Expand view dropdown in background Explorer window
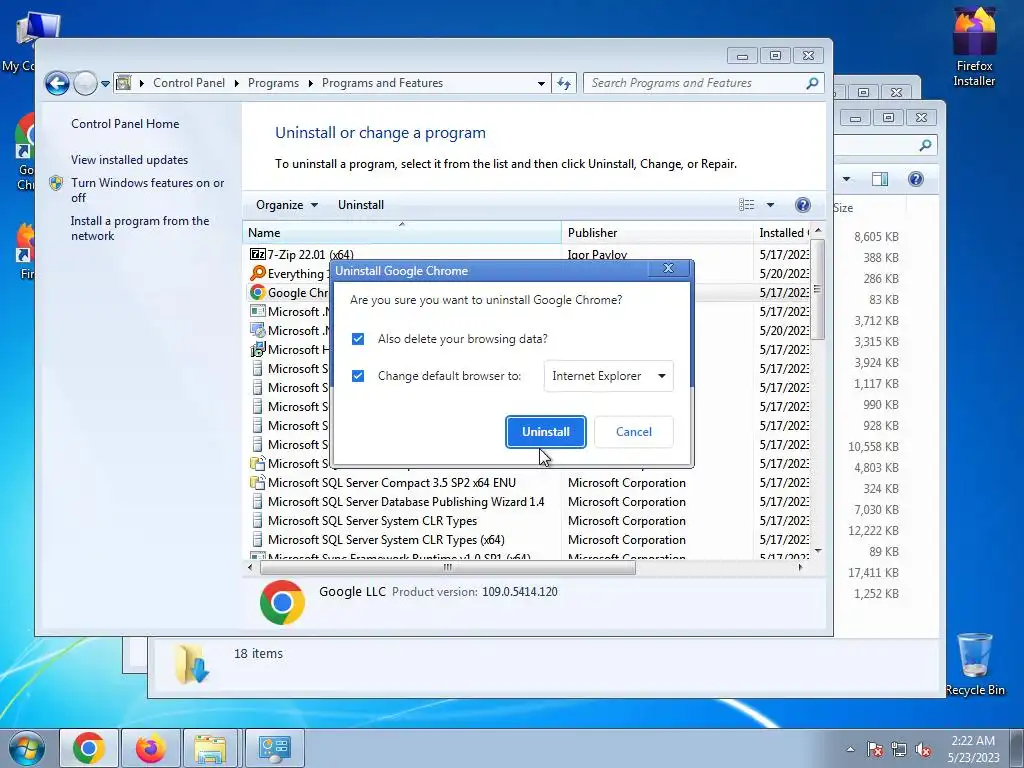 coord(846,179)
